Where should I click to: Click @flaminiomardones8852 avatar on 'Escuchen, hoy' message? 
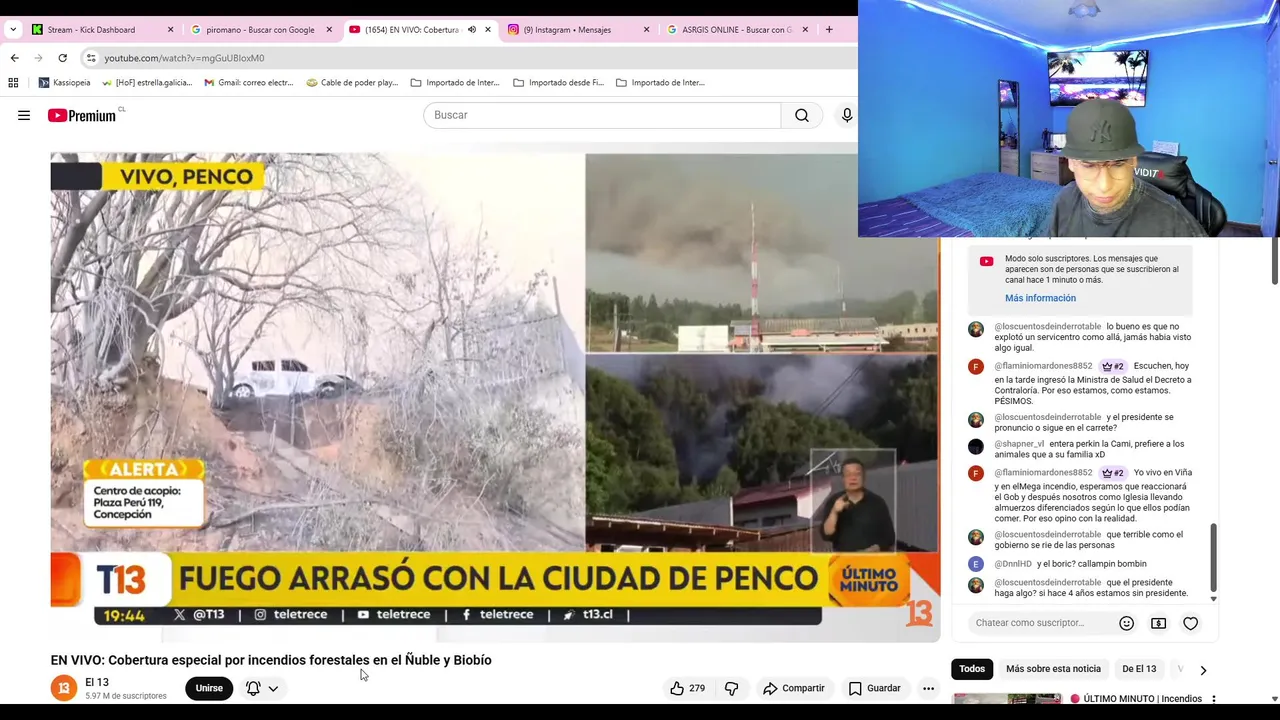(x=976, y=367)
